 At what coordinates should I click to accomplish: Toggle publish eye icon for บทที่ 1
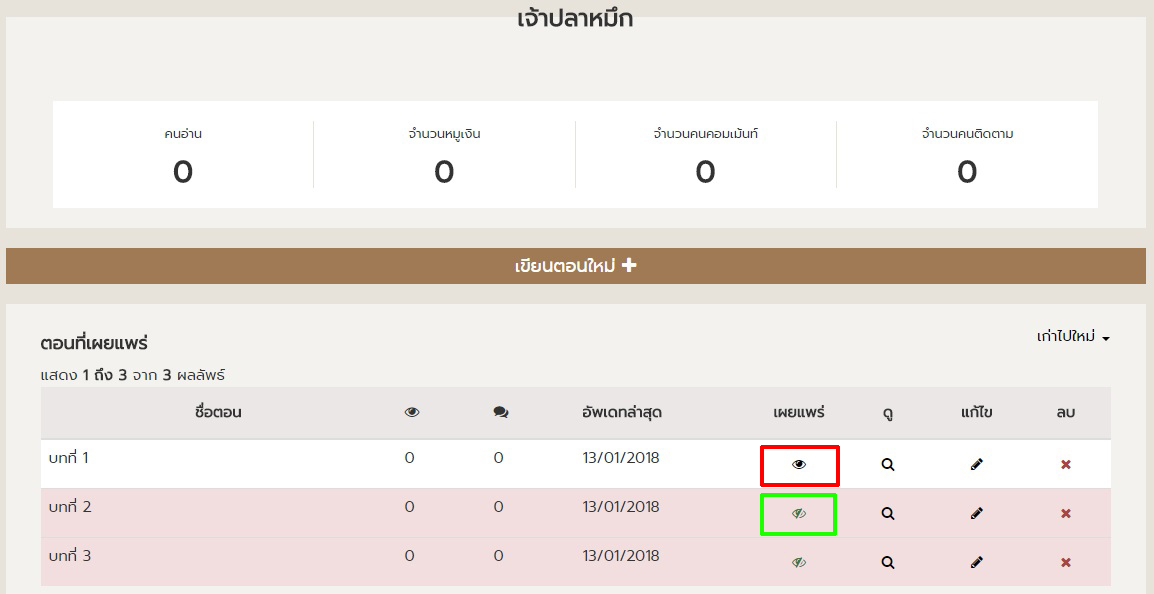799,465
